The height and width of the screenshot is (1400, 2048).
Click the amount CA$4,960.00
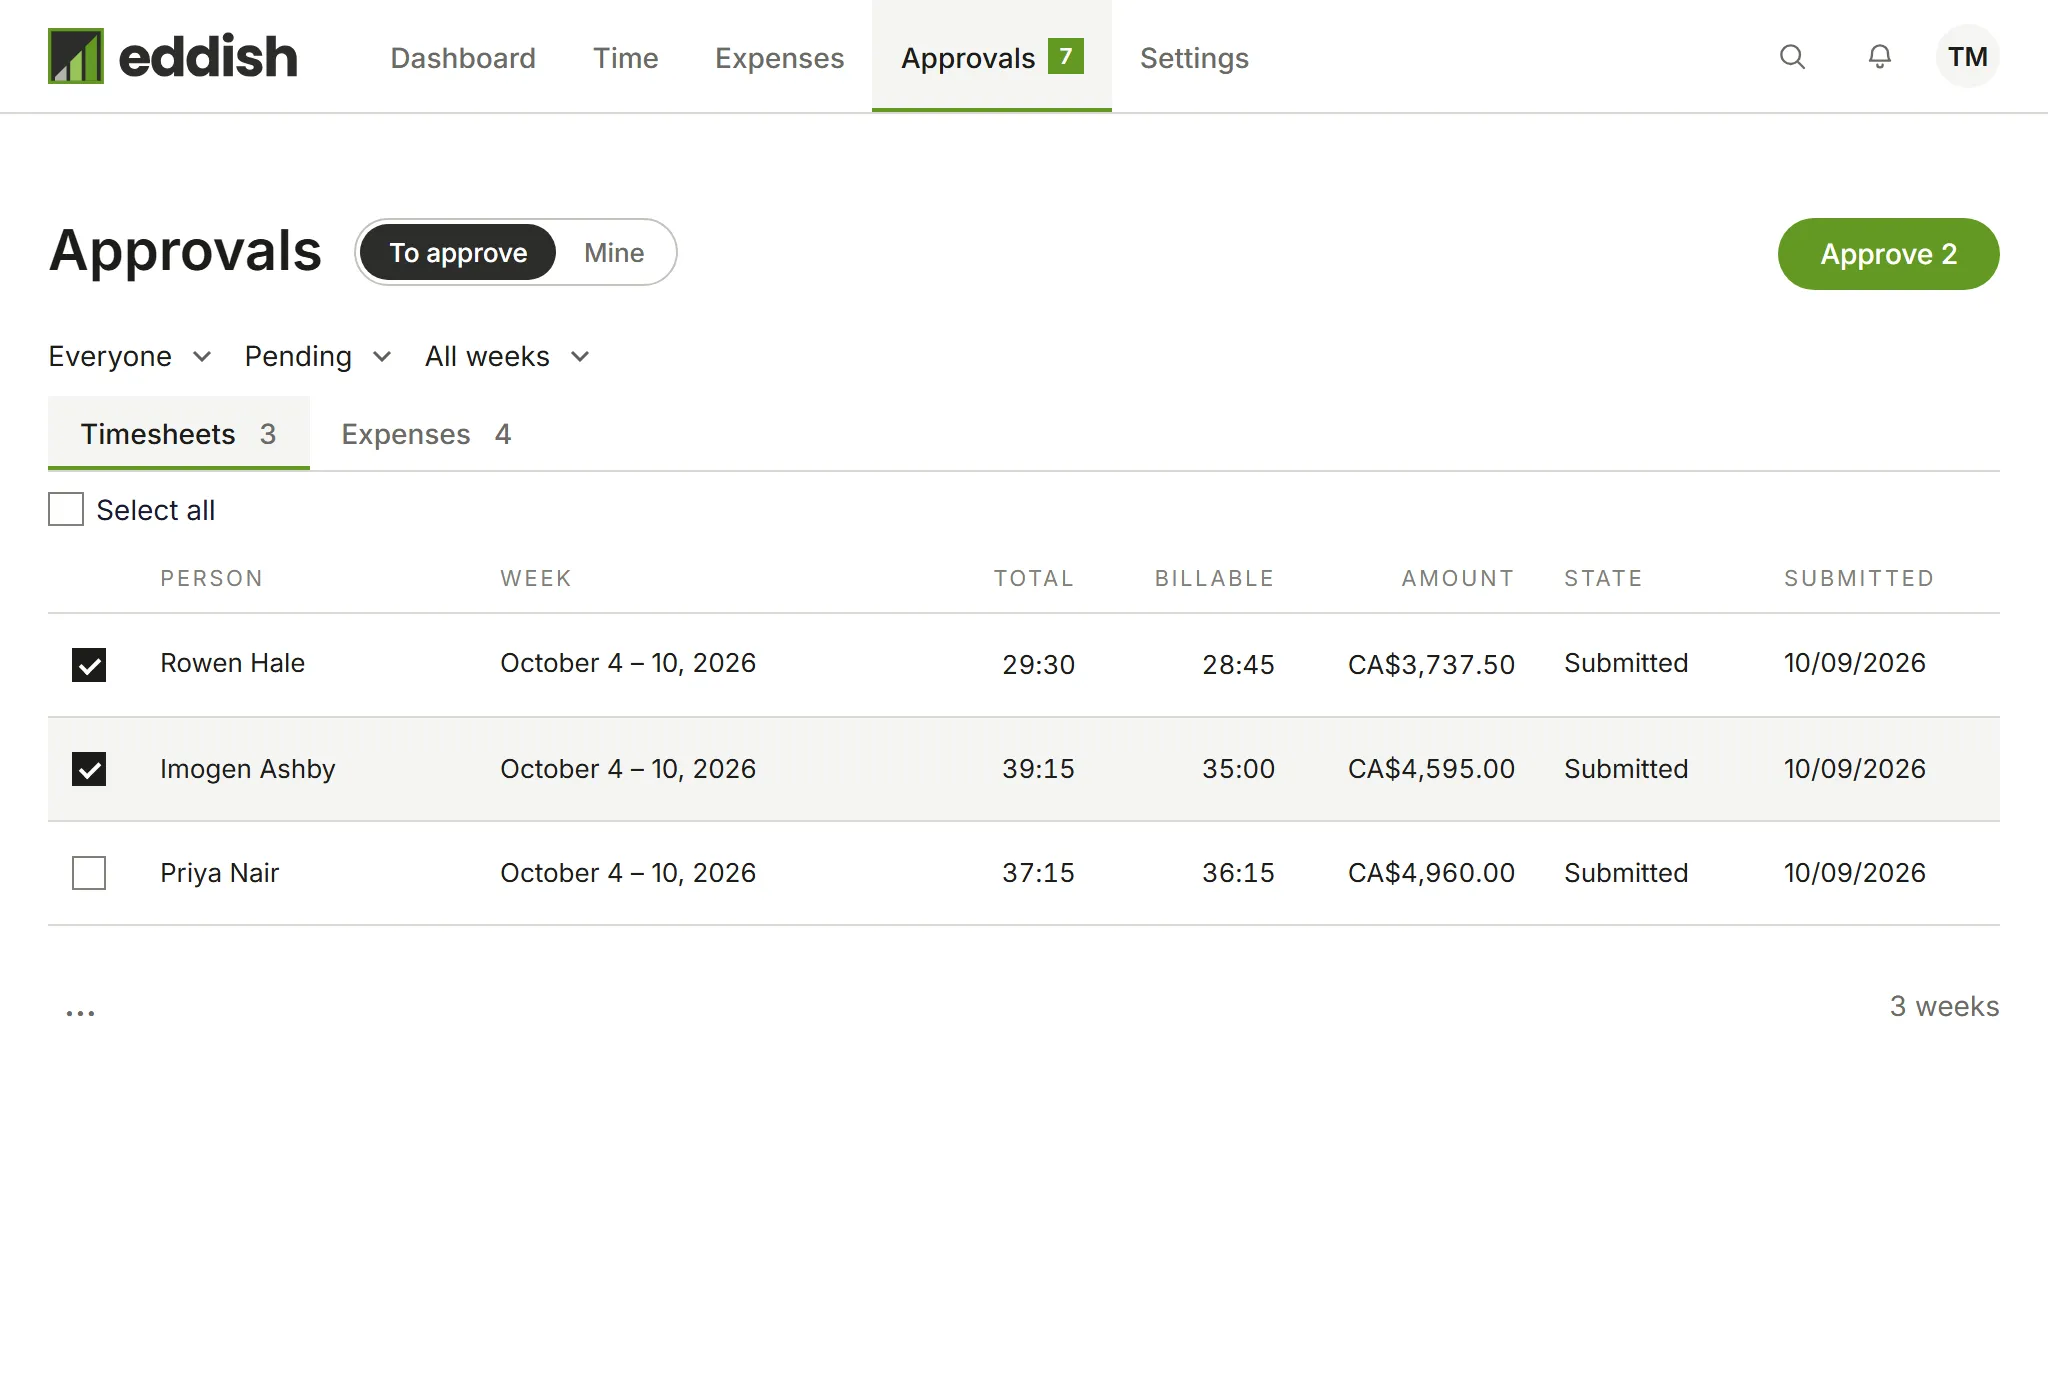click(1431, 873)
